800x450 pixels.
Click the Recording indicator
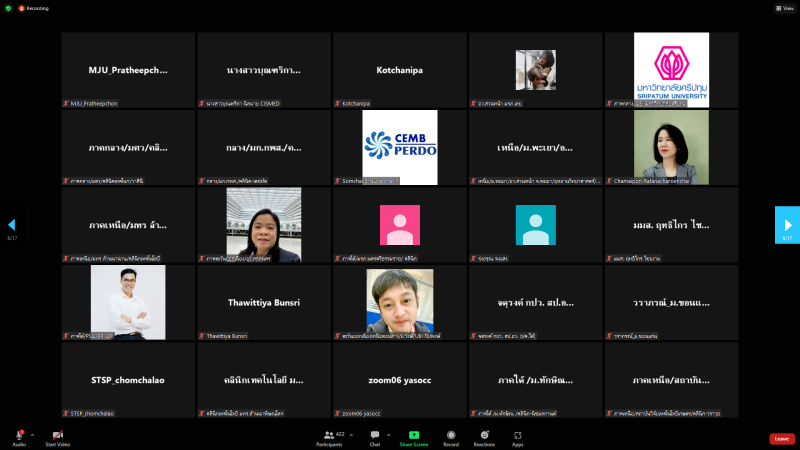click(30, 7)
